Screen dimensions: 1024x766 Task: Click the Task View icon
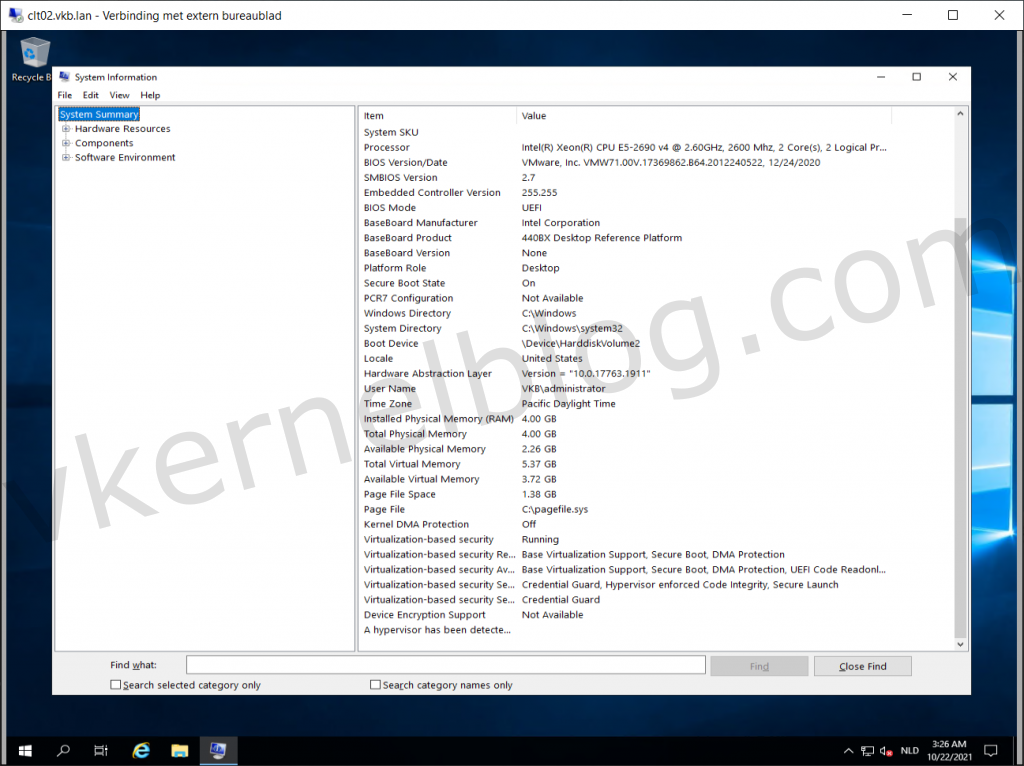[100, 750]
